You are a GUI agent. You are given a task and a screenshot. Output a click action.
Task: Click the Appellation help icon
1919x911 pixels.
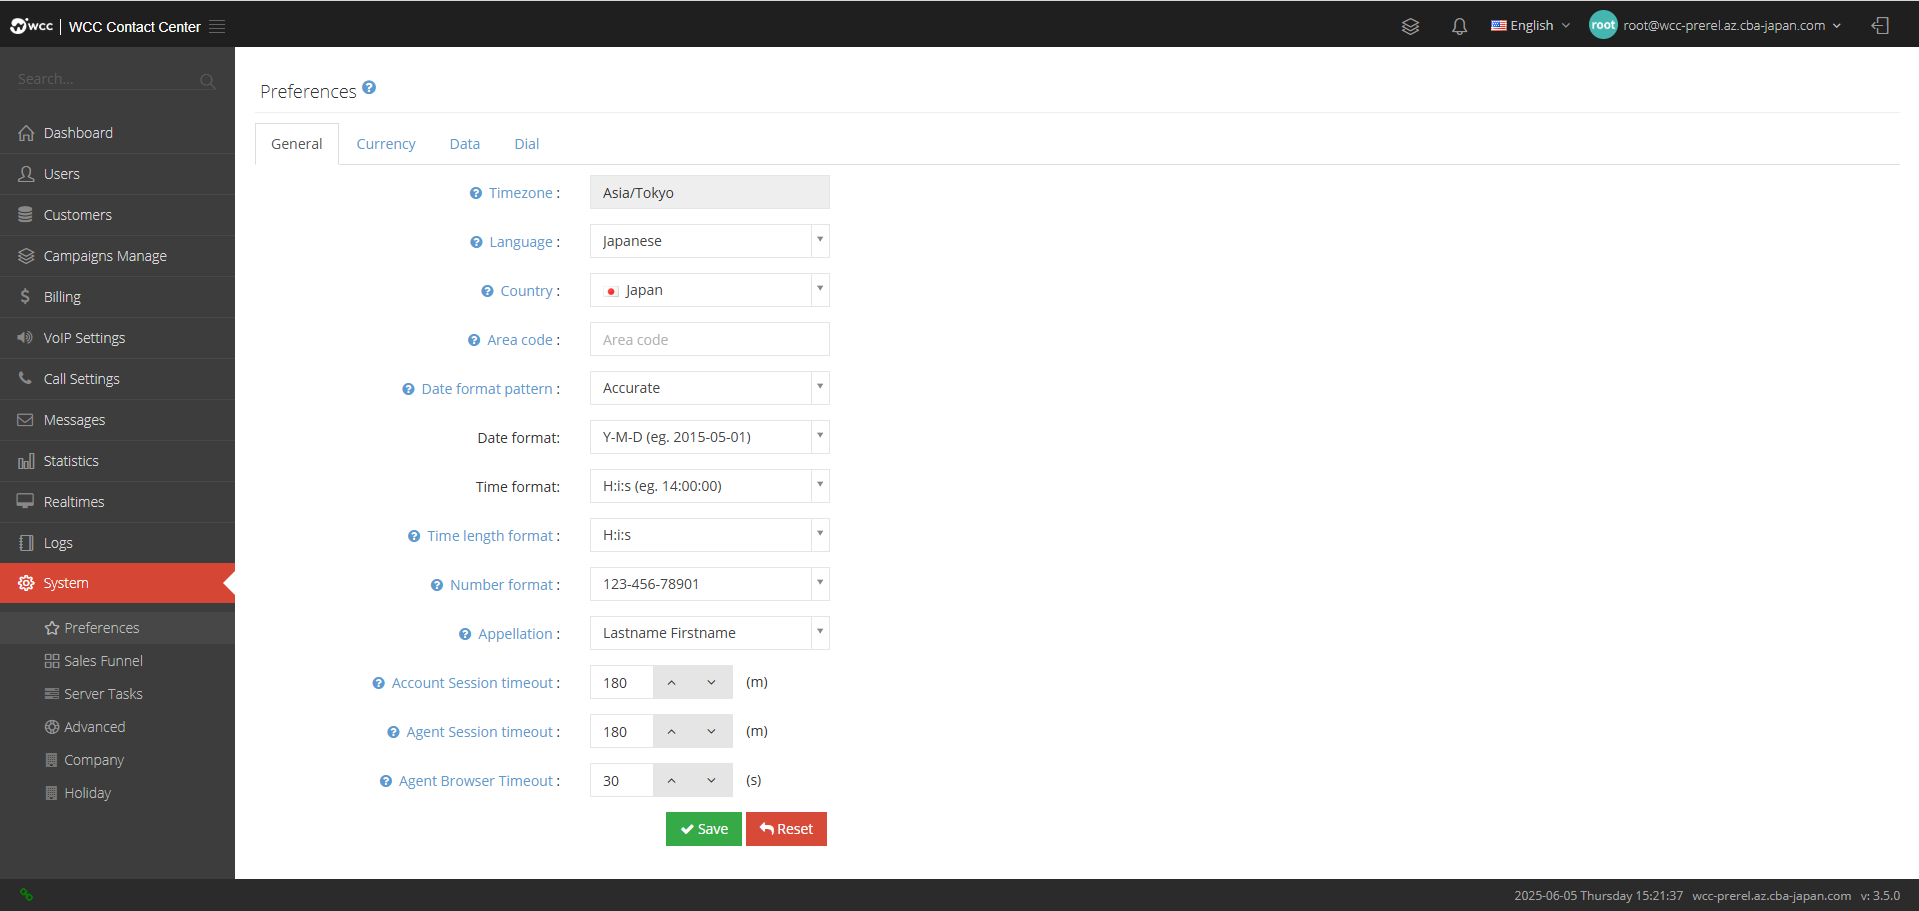tap(465, 634)
